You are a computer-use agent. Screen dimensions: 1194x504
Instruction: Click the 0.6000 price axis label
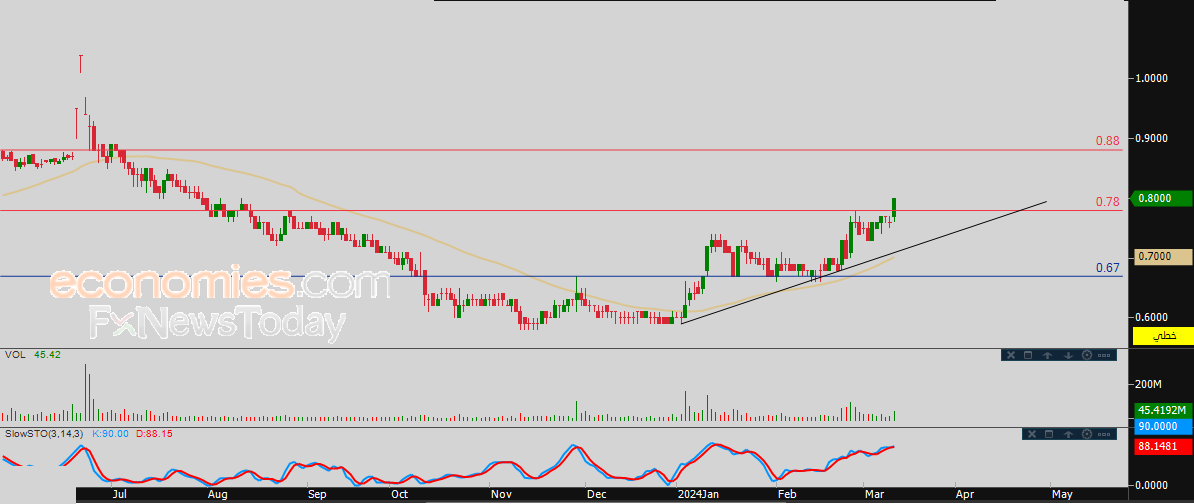pos(1151,317)
